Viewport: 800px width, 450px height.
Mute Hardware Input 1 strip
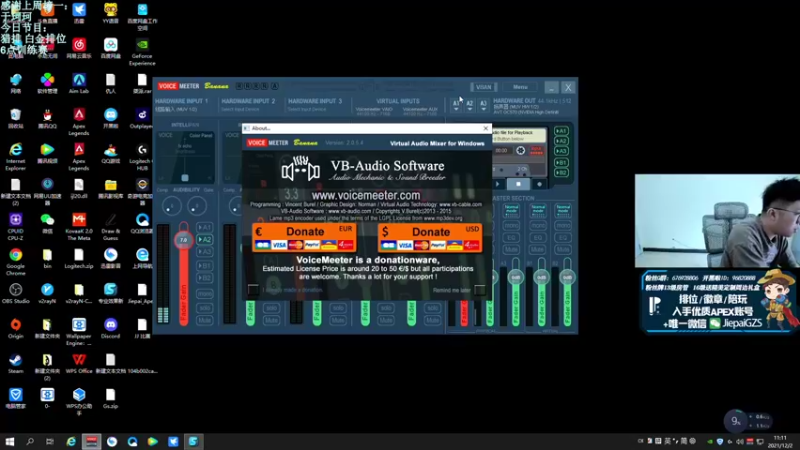205,320
